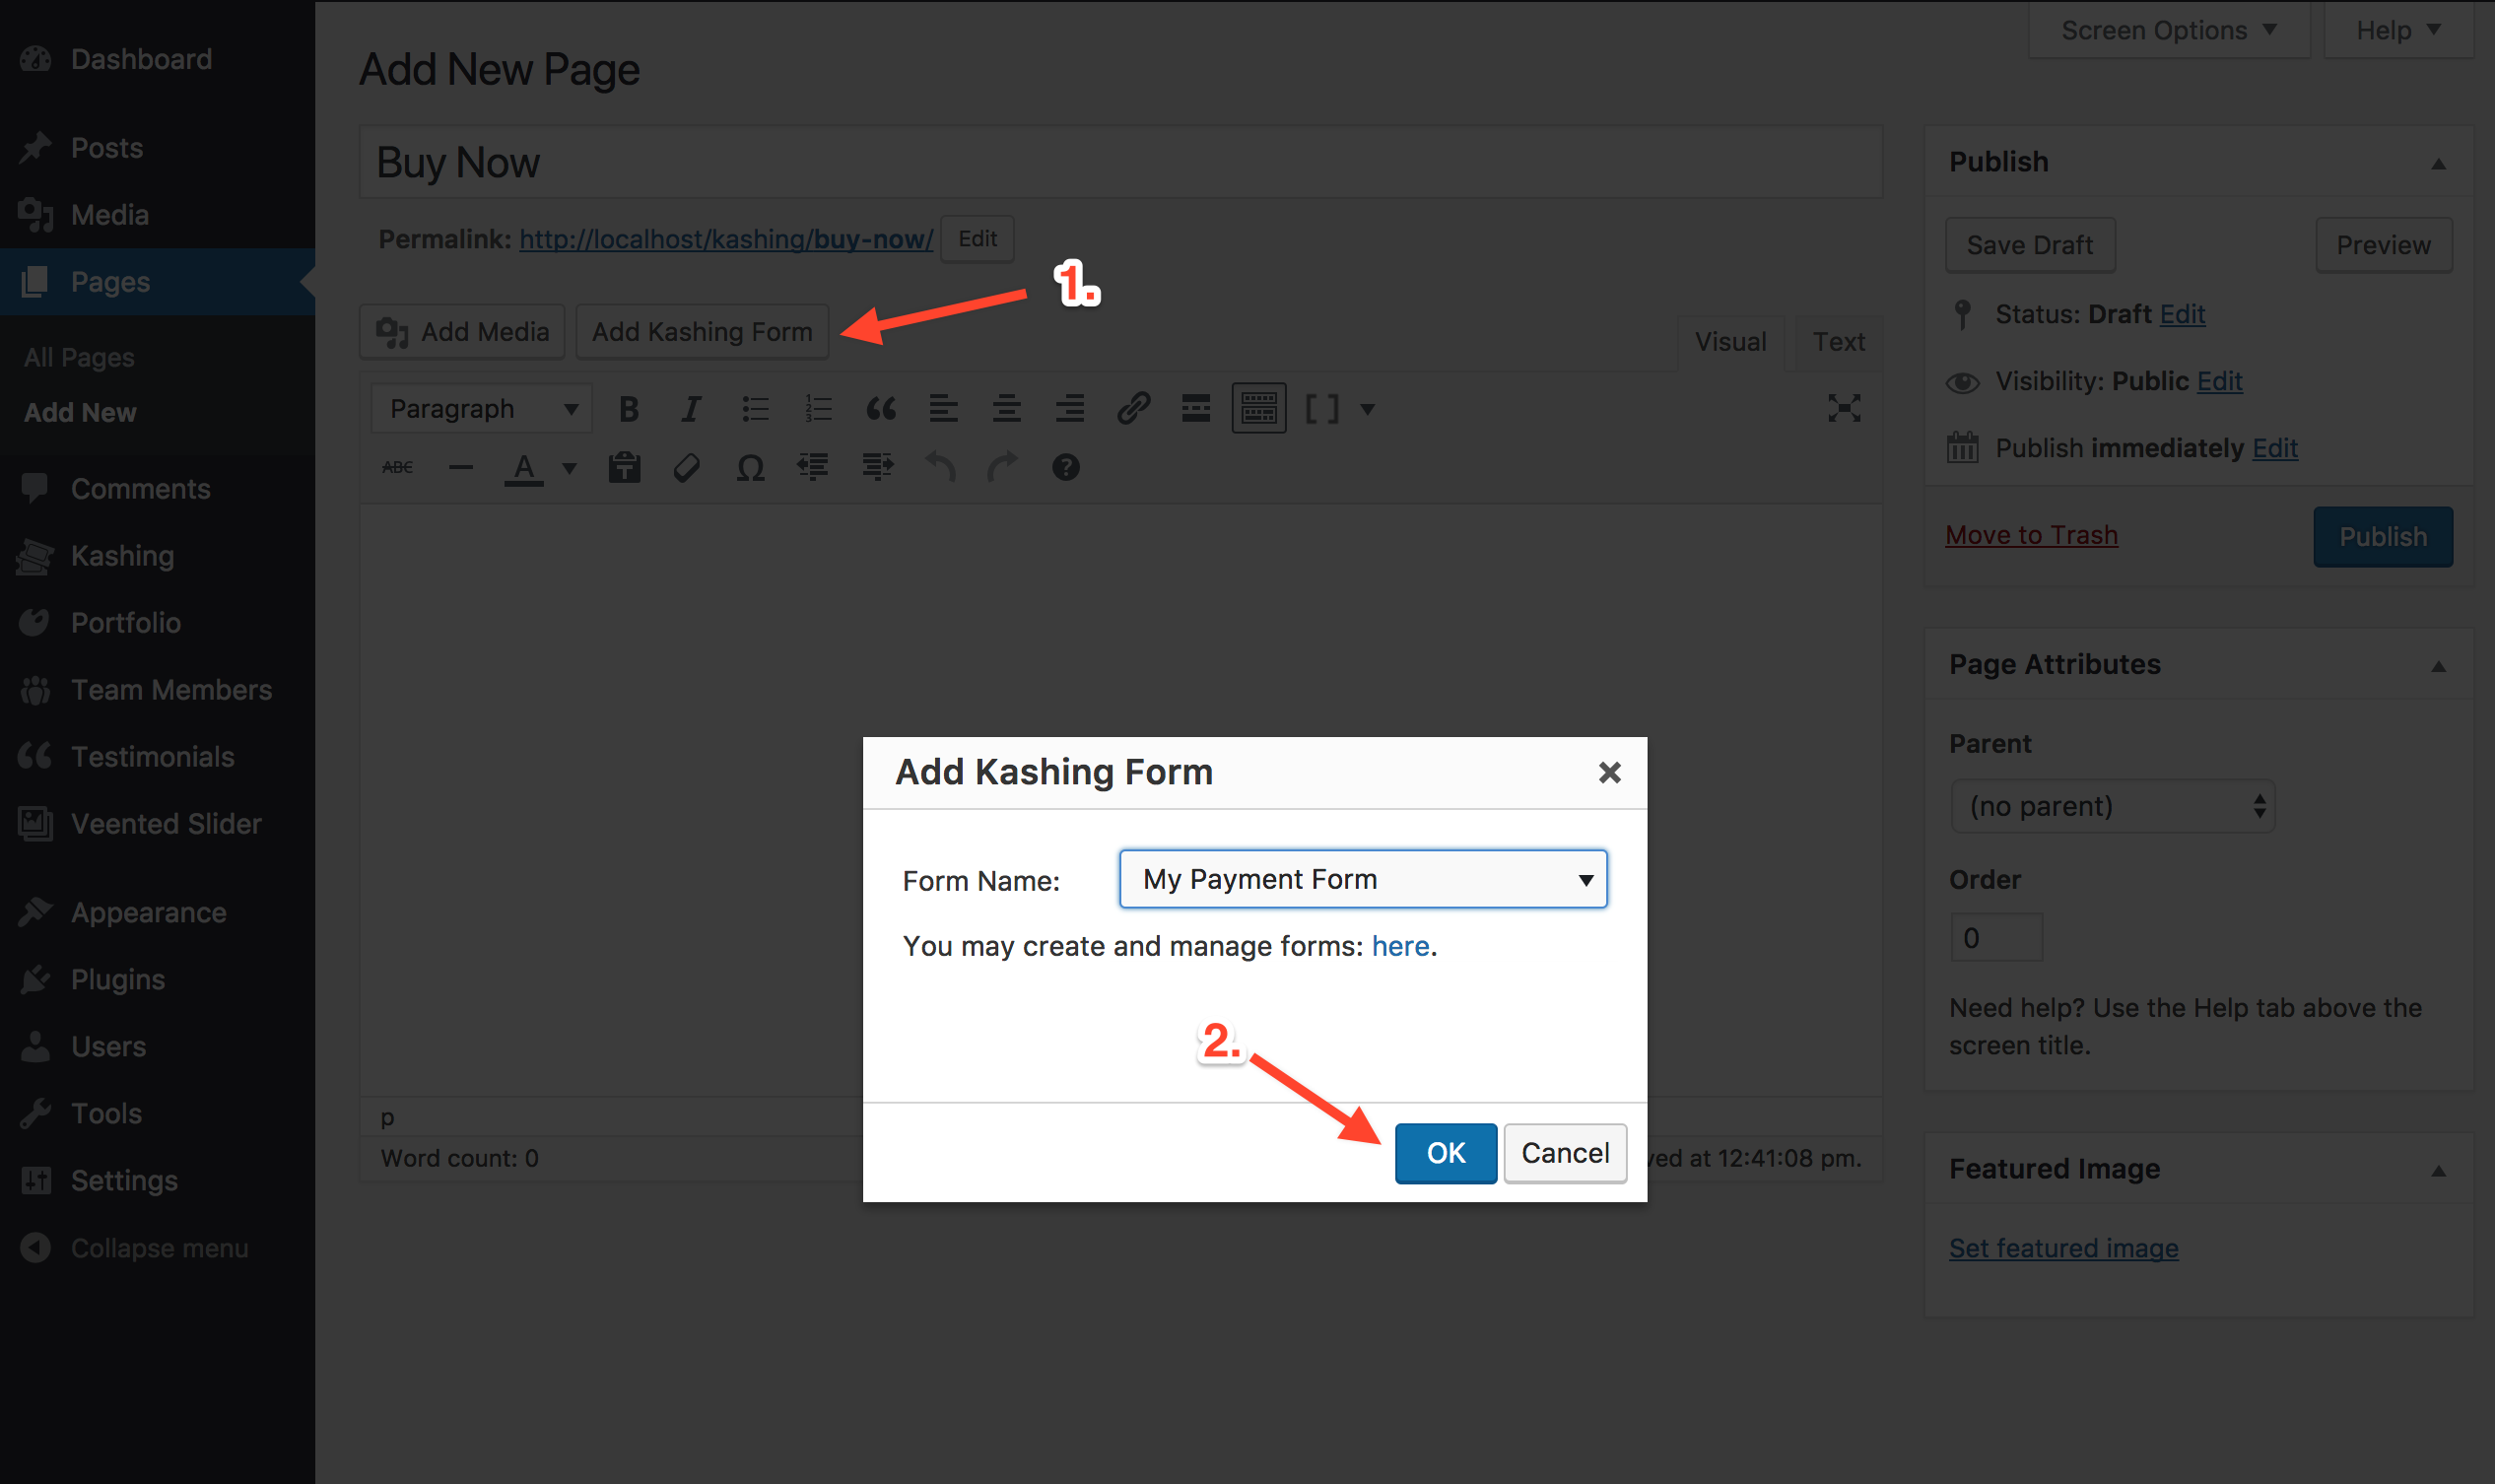Open the Form Name dropdown
This screenshot has width=2495, height=1484.
[x=1363, y=879]
